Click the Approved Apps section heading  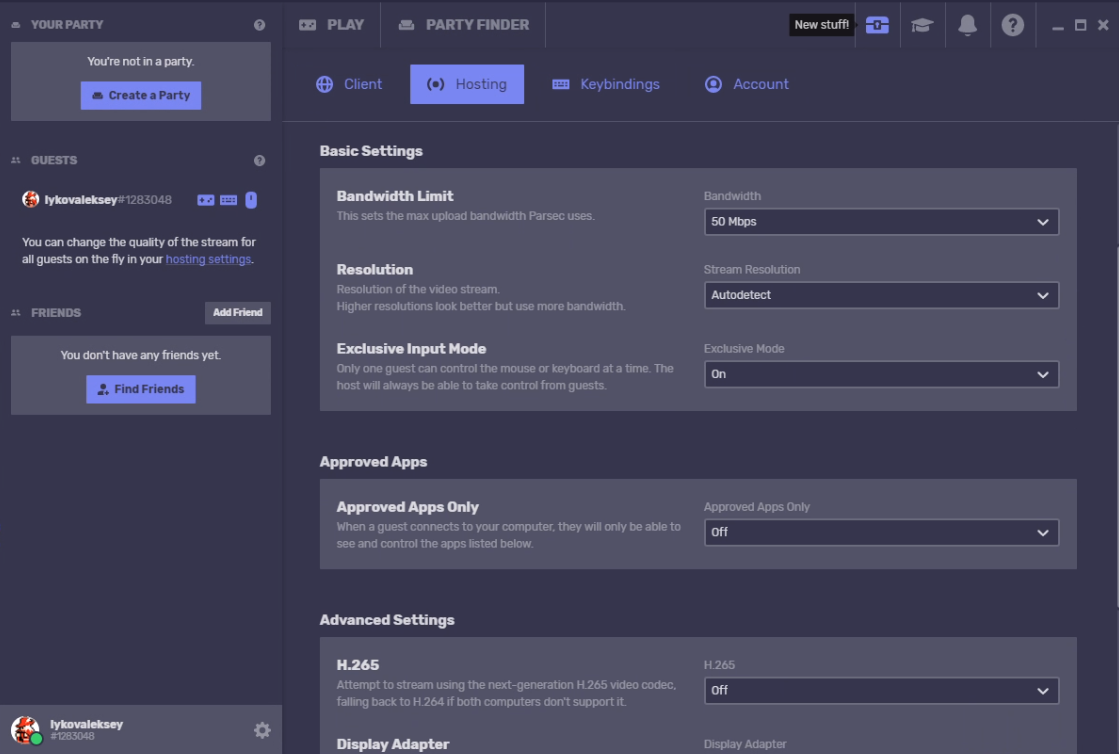tap(373, 462)
